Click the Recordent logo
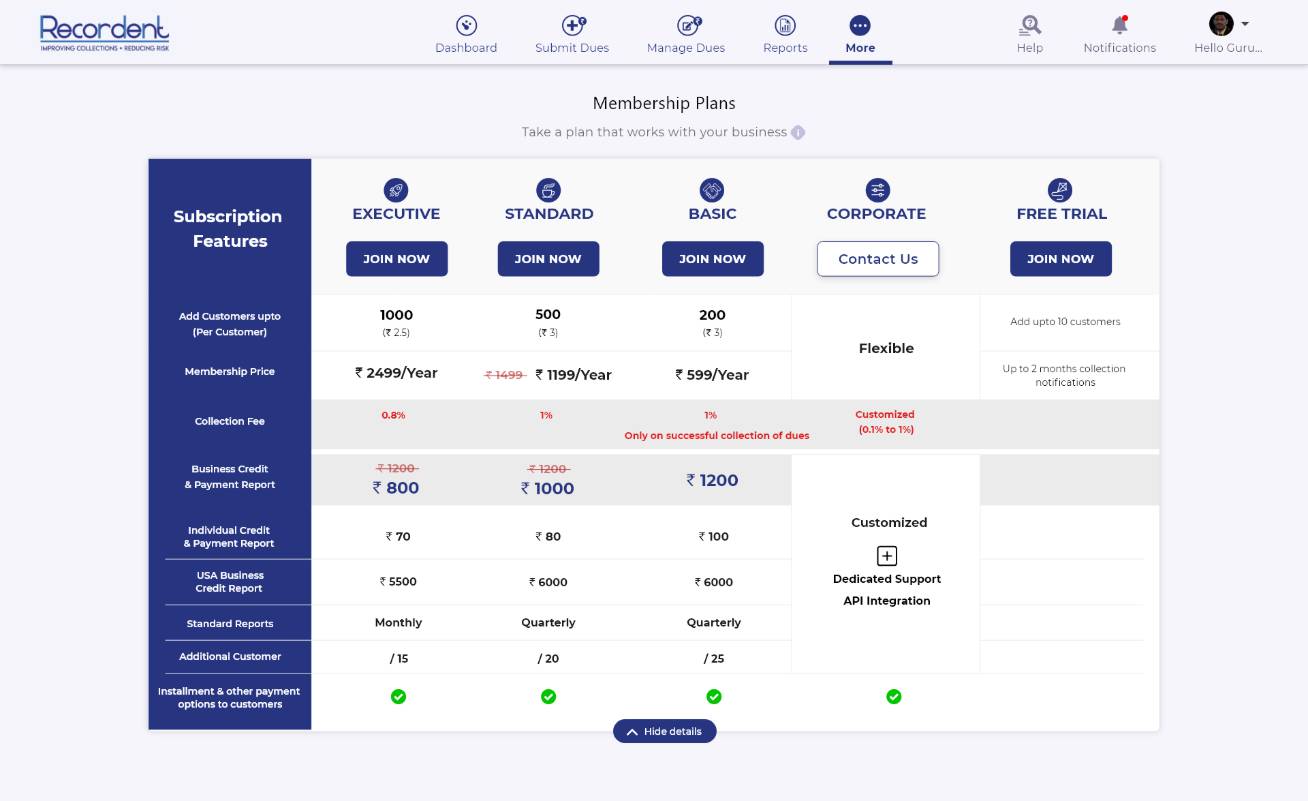1308x801 pixels. click(x=104, y=31)
